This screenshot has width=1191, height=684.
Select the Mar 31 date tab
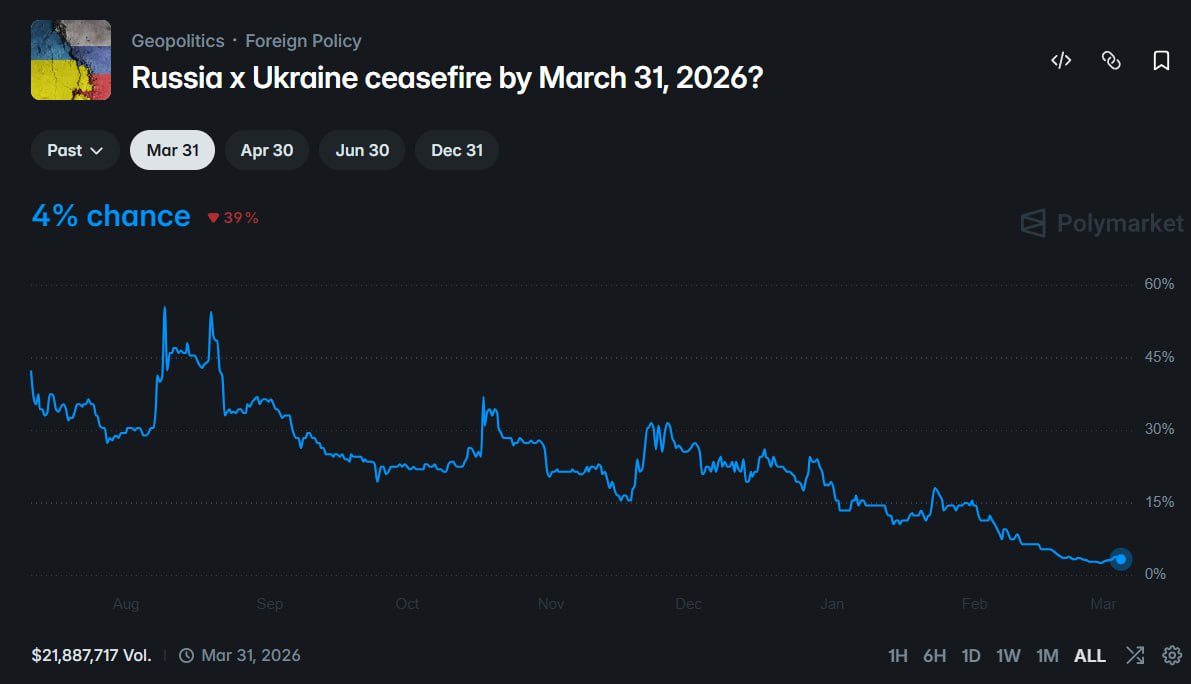click(172, 150)
